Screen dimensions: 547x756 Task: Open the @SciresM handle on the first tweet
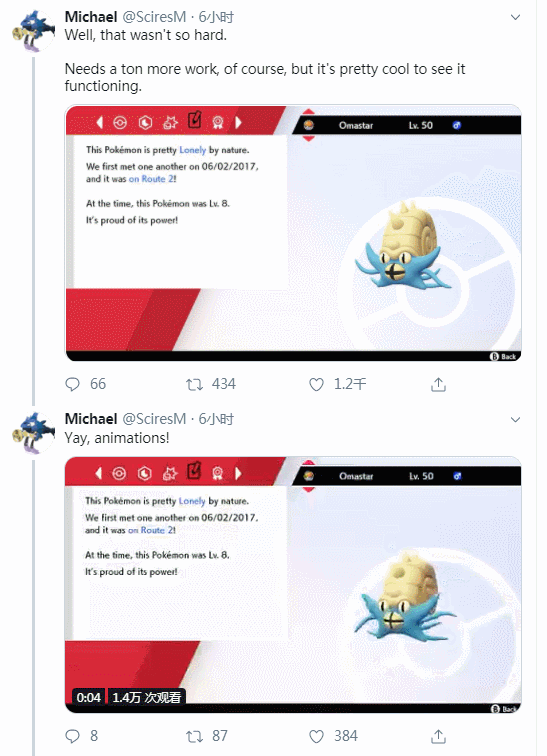pos(154,17)
